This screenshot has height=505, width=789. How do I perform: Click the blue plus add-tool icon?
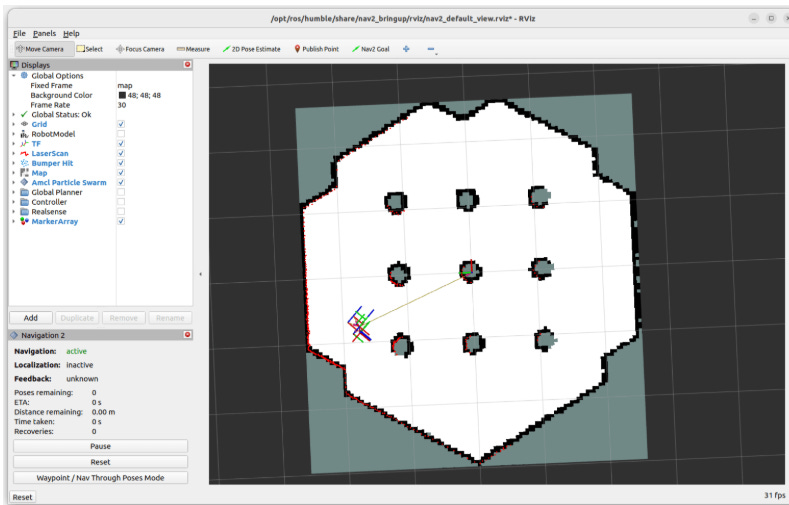[x=406, y=49]
